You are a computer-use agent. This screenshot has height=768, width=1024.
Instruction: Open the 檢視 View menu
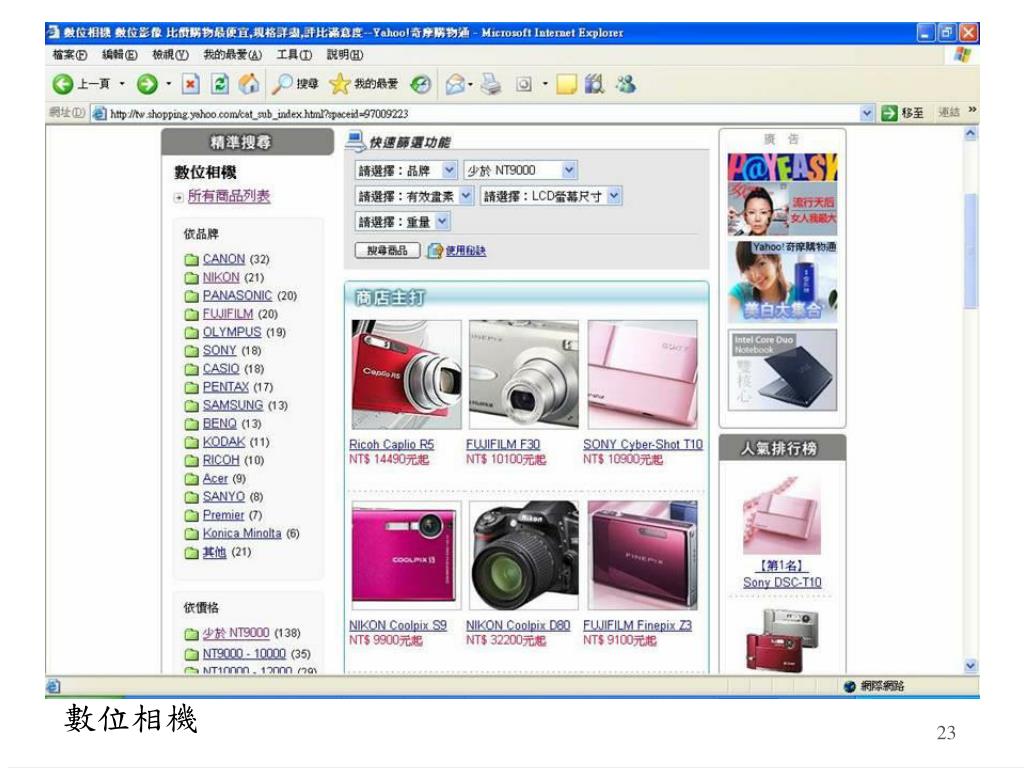(x=170, y=55)
